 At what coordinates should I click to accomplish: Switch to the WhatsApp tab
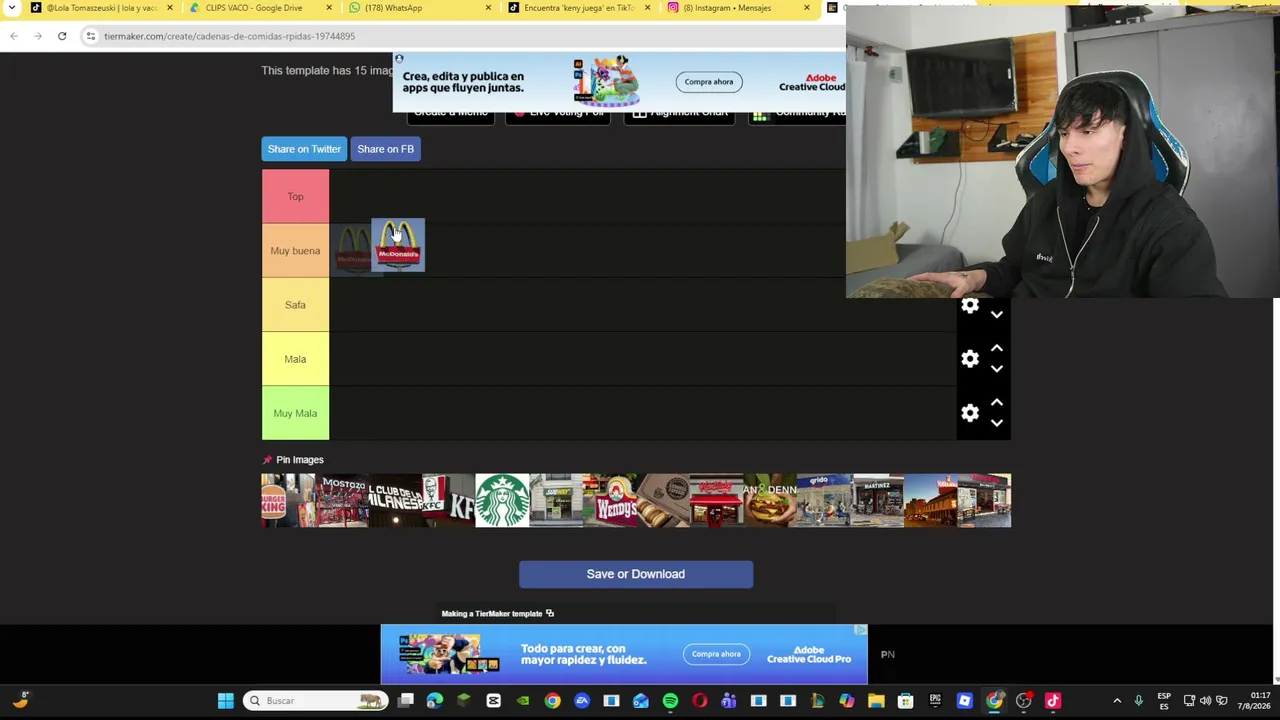(x=411, y=8)
